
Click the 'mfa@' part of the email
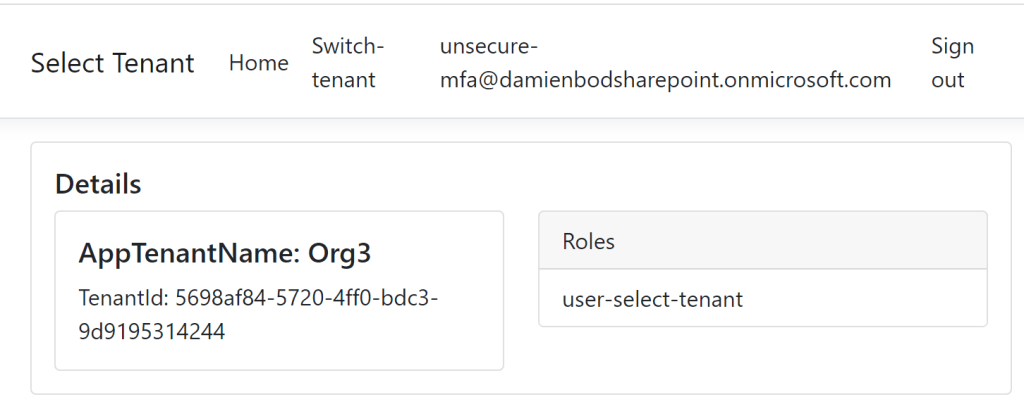point(465,80)
